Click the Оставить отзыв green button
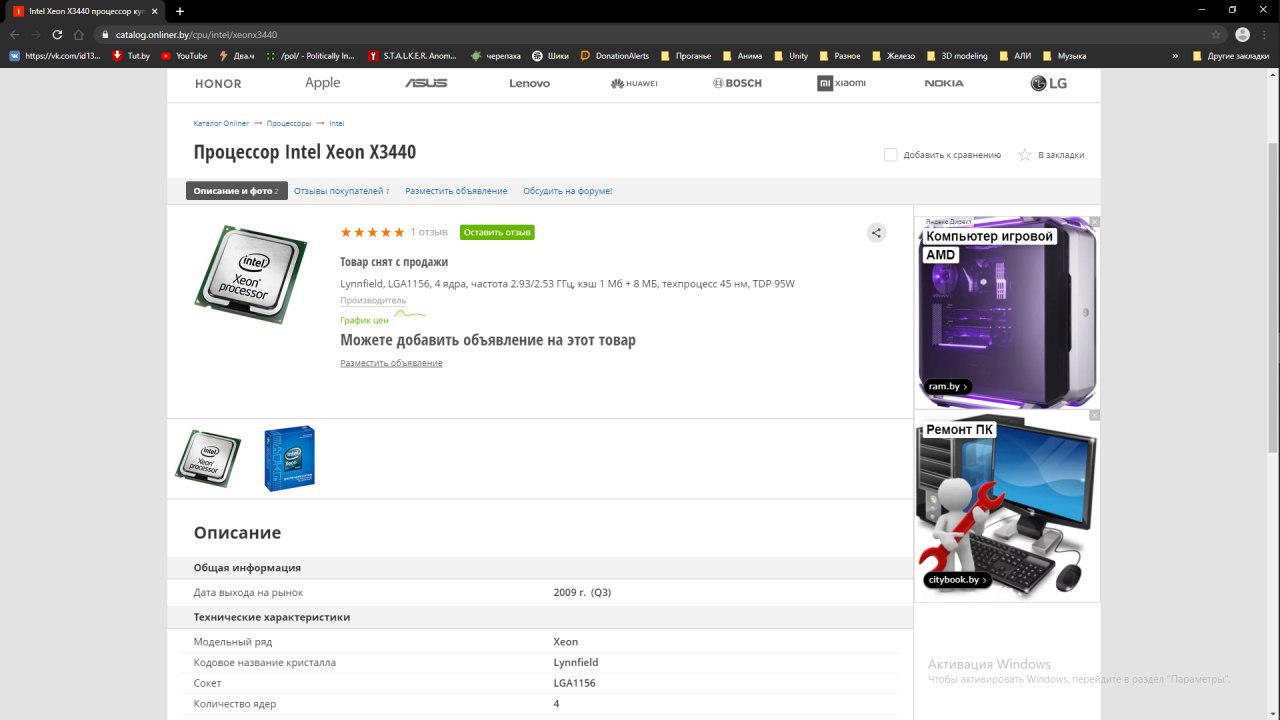The height and width of the screenshot is (720, 1280). pyautogui.click(x=497, y=232)
